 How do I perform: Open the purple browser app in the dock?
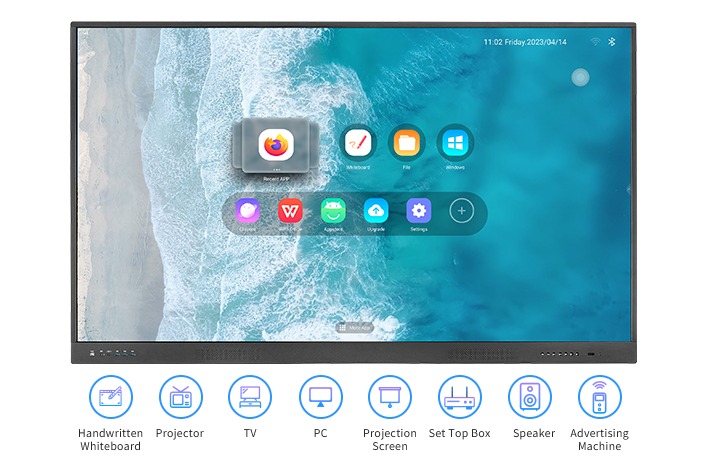tap(247, 211)
